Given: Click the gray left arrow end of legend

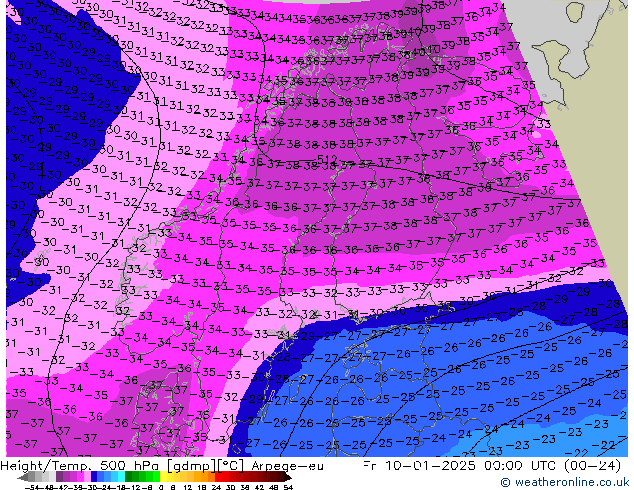Looking at the screenshot, I should pyautogui.click(x=23, y=478).
